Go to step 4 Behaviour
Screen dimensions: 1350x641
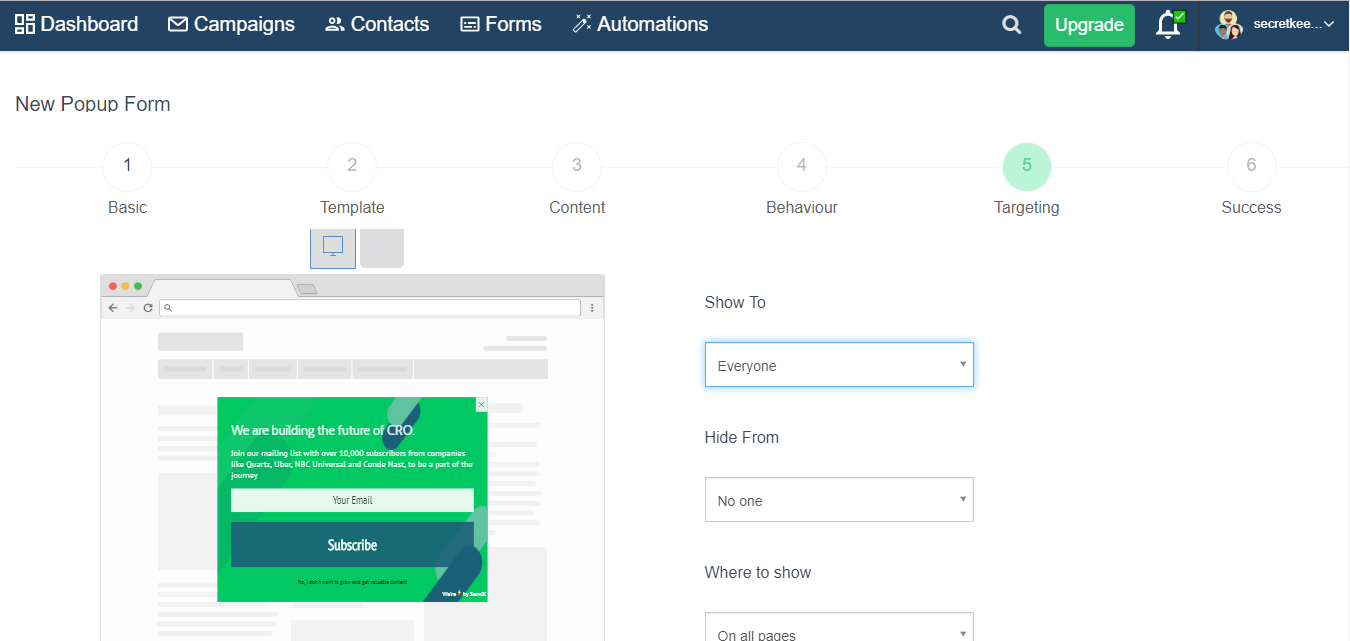point(802,166)
